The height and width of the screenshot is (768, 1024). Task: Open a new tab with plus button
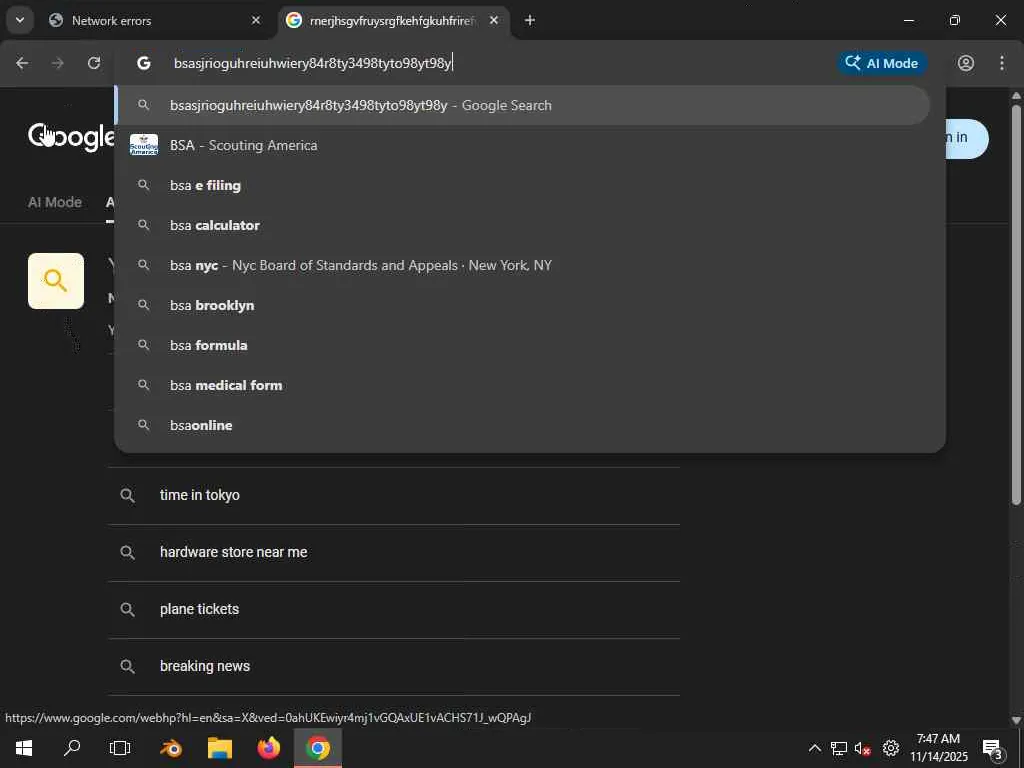pyautogui.click(x=530, y=20)
